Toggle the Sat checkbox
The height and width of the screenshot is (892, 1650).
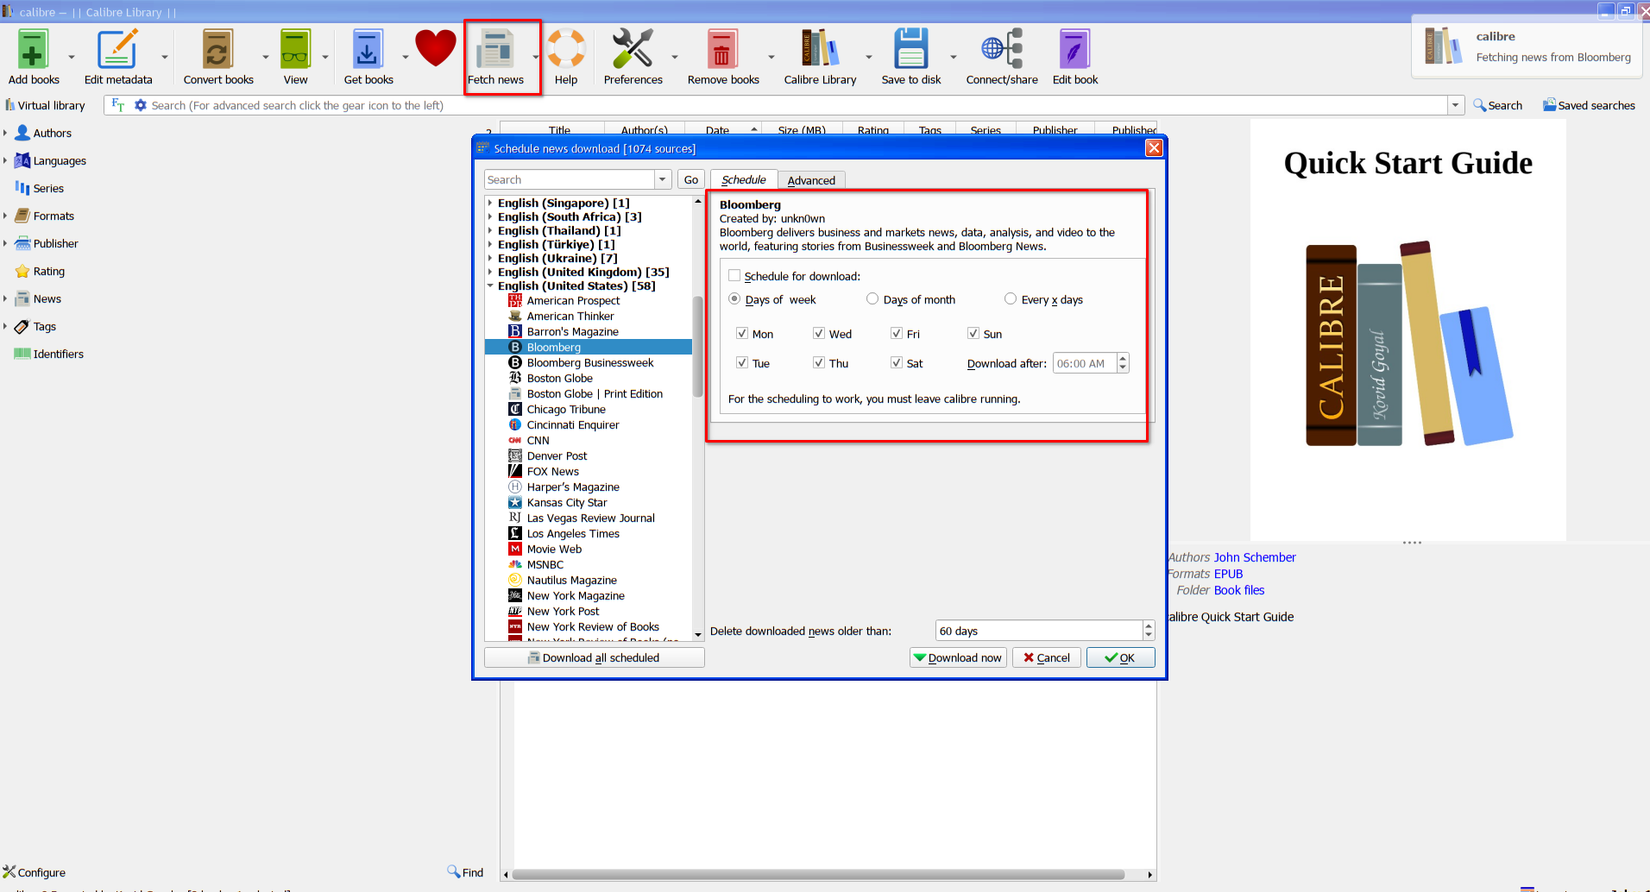pyautogui.click(x=896, y=363)
